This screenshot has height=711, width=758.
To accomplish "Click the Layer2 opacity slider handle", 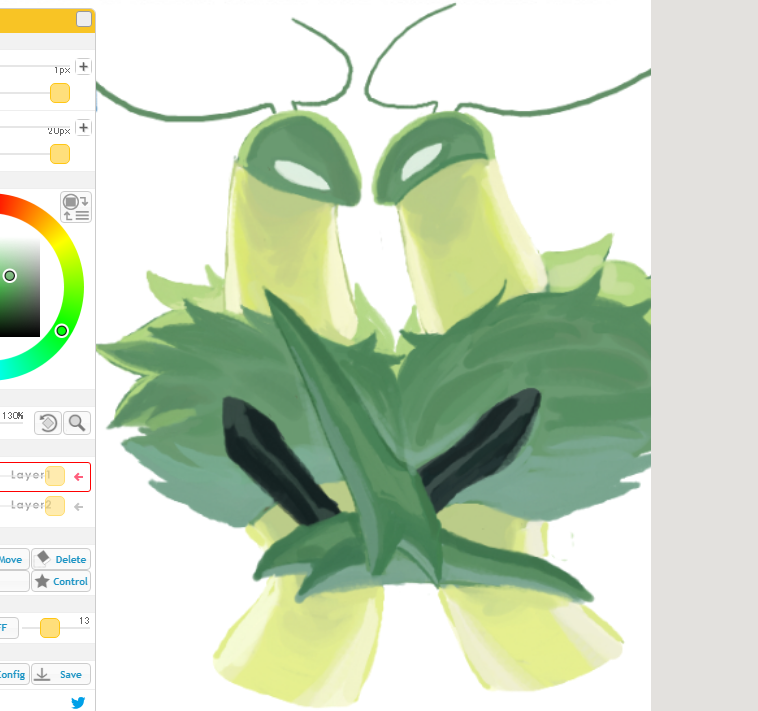I will coord(55,506).
